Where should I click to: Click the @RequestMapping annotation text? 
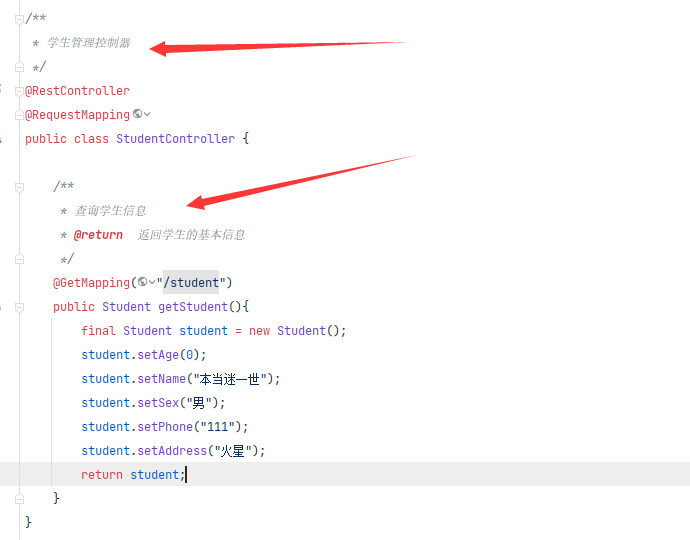point(77,115)
